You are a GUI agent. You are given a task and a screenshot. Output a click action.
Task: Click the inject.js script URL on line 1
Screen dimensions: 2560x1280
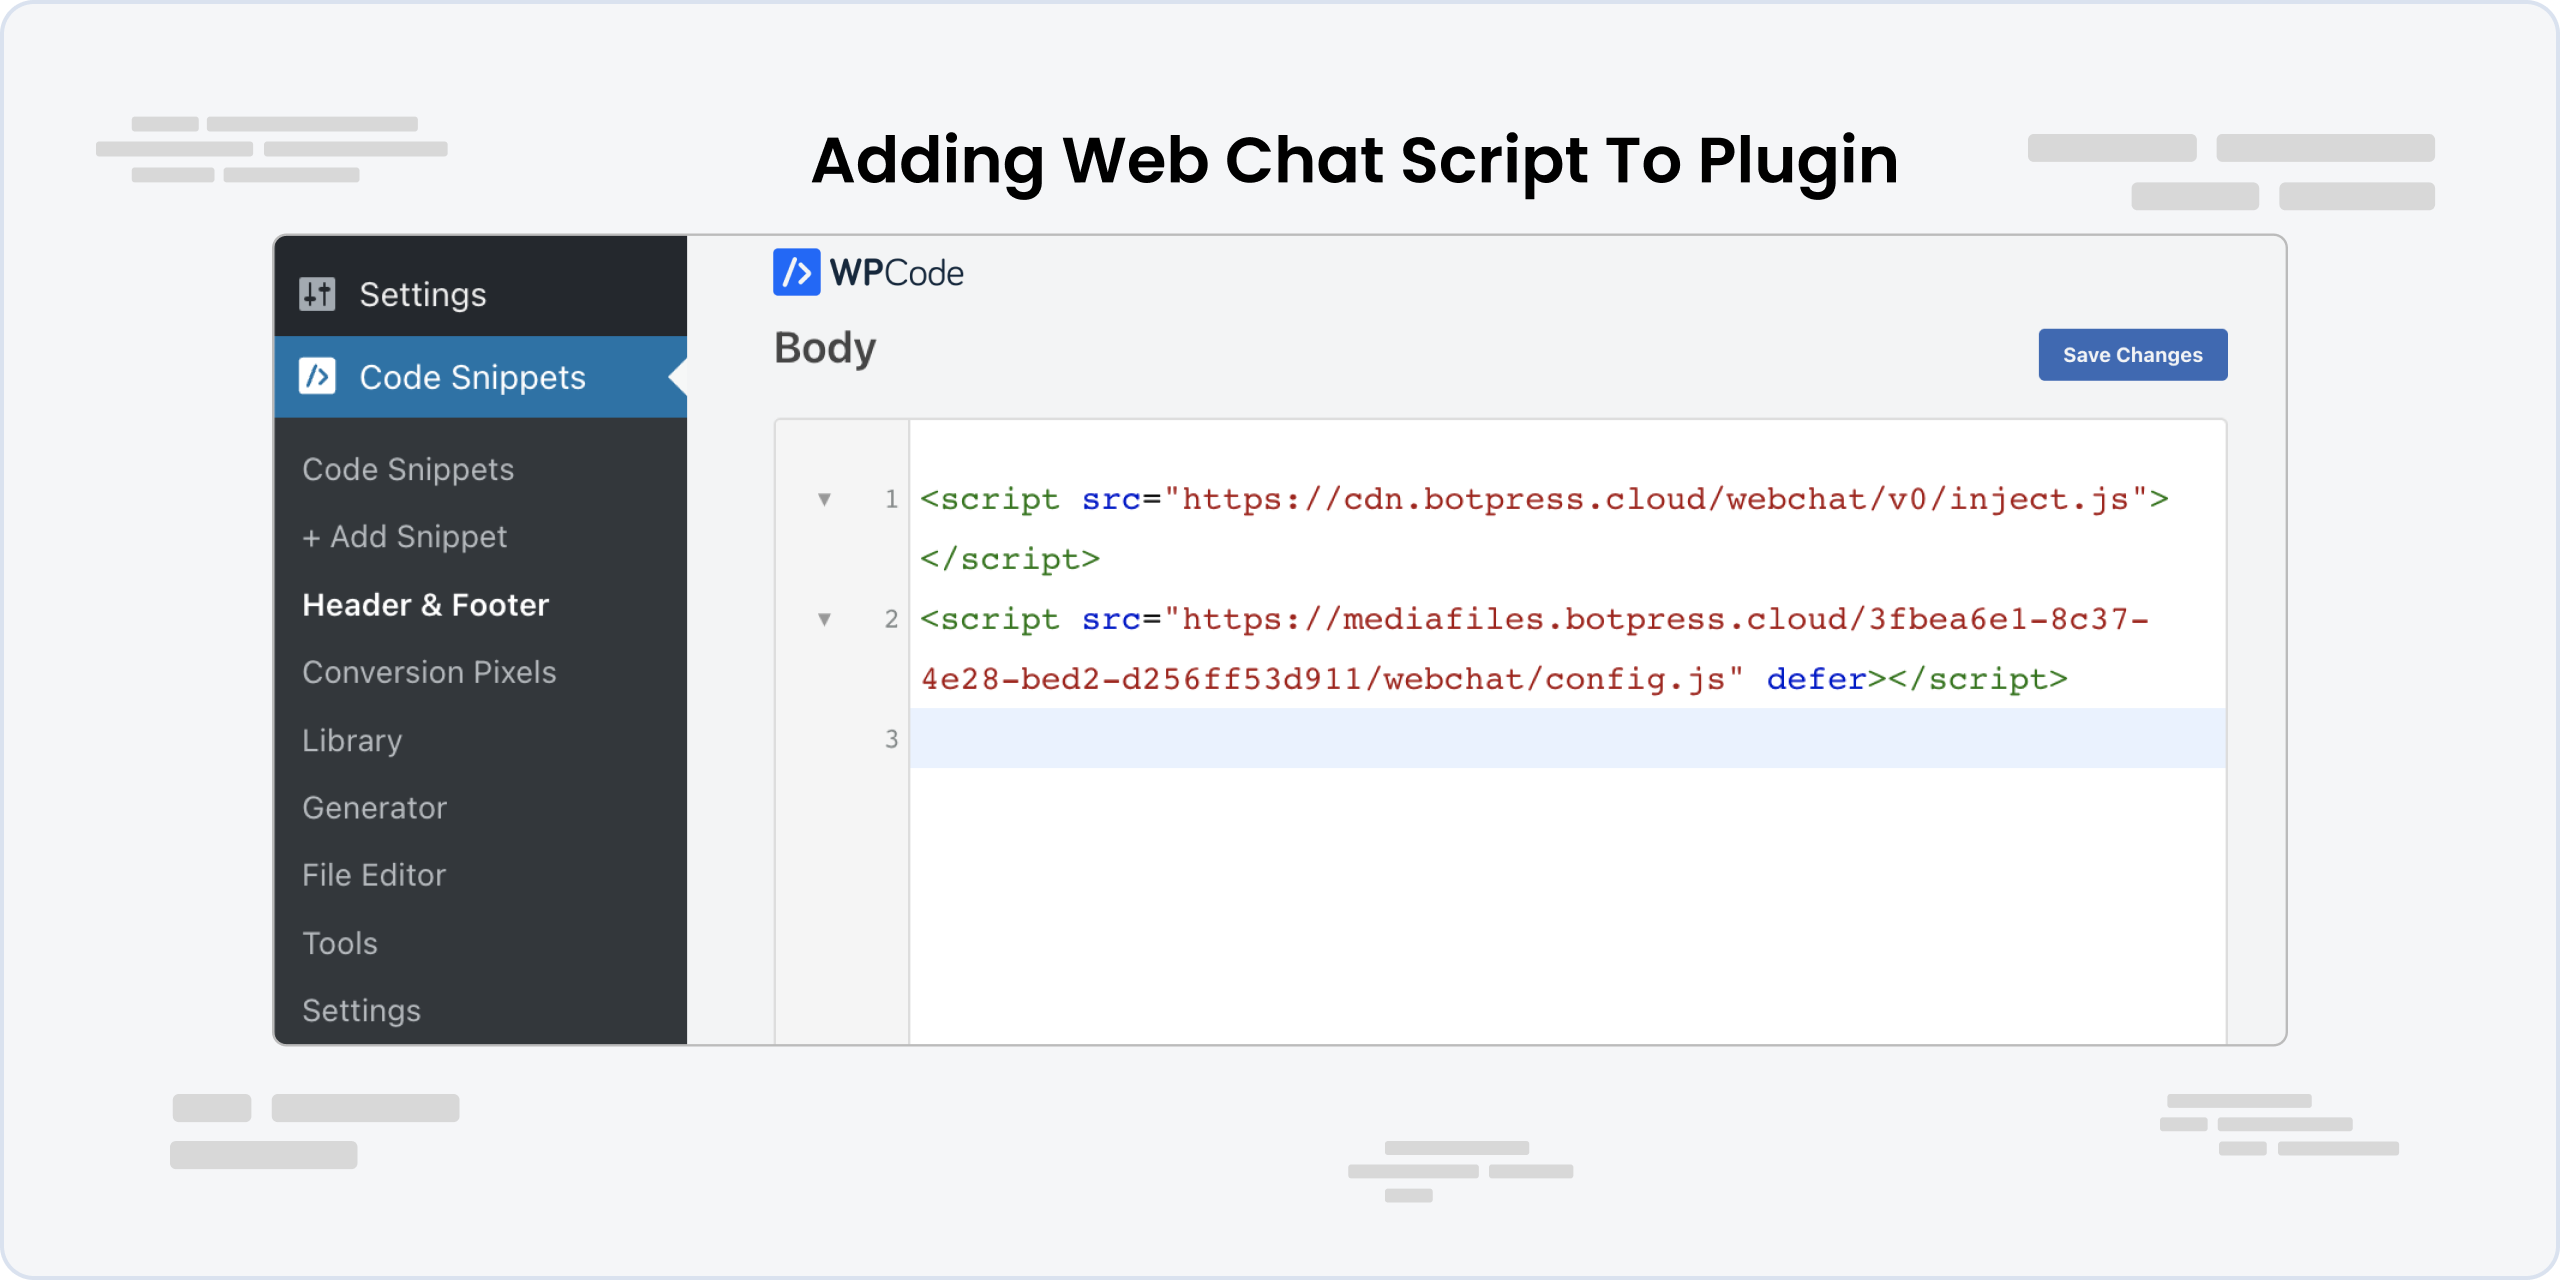coord(1656,499)
